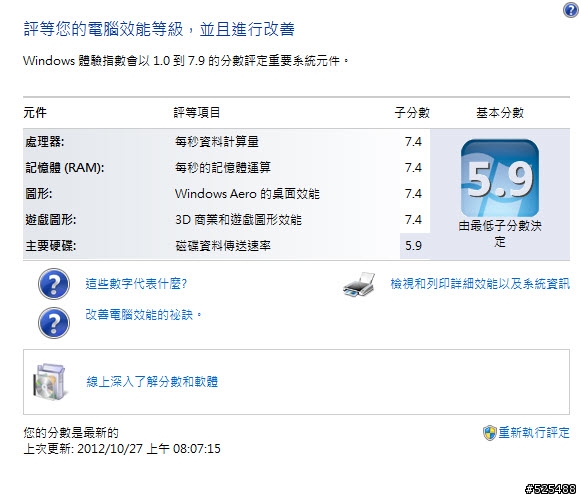Image resolution: width=581 pixels, height=497 pixels.
Task: Select the 處理器 row label
Action: [x=44, y=142]
